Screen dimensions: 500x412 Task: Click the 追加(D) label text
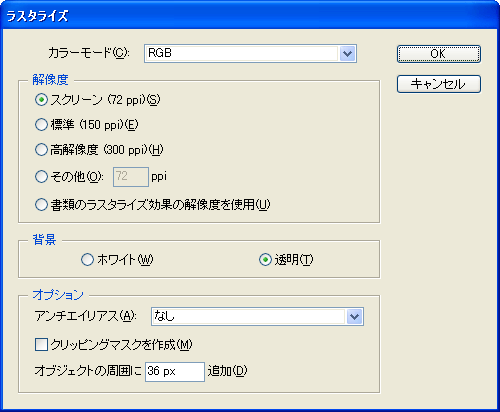(x=227, y=371)
